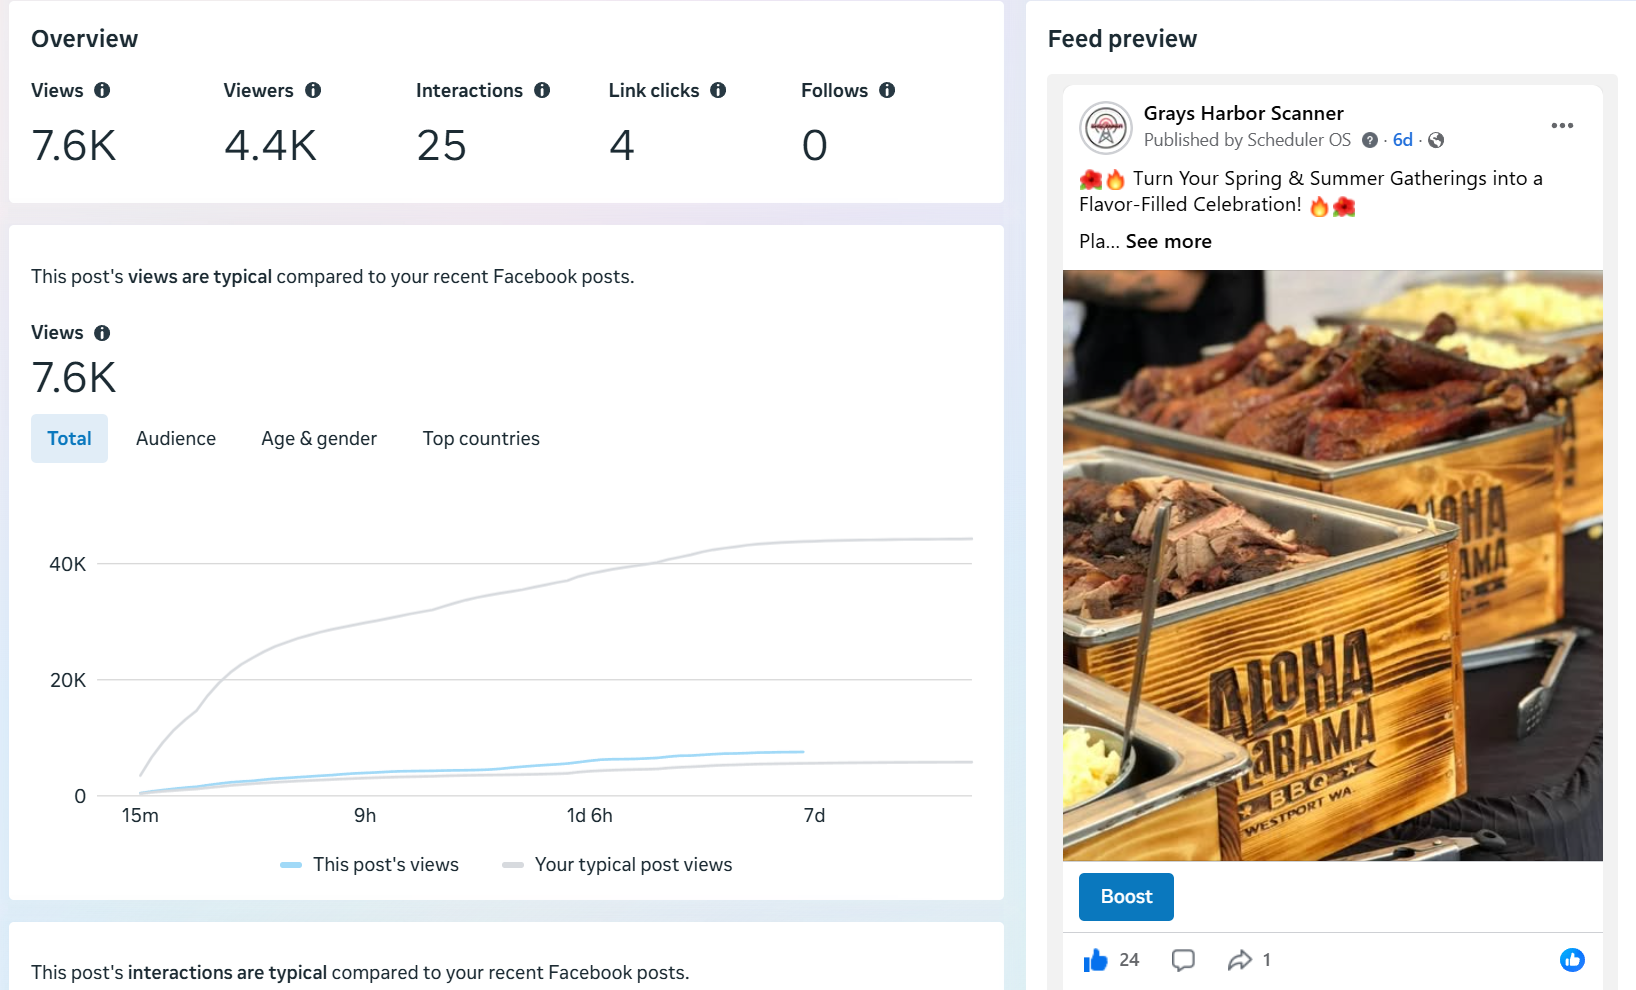Switch to the Audience tab
This screenshot has height=990, width=1636.
pyautogui.click(x=176, y=438)
